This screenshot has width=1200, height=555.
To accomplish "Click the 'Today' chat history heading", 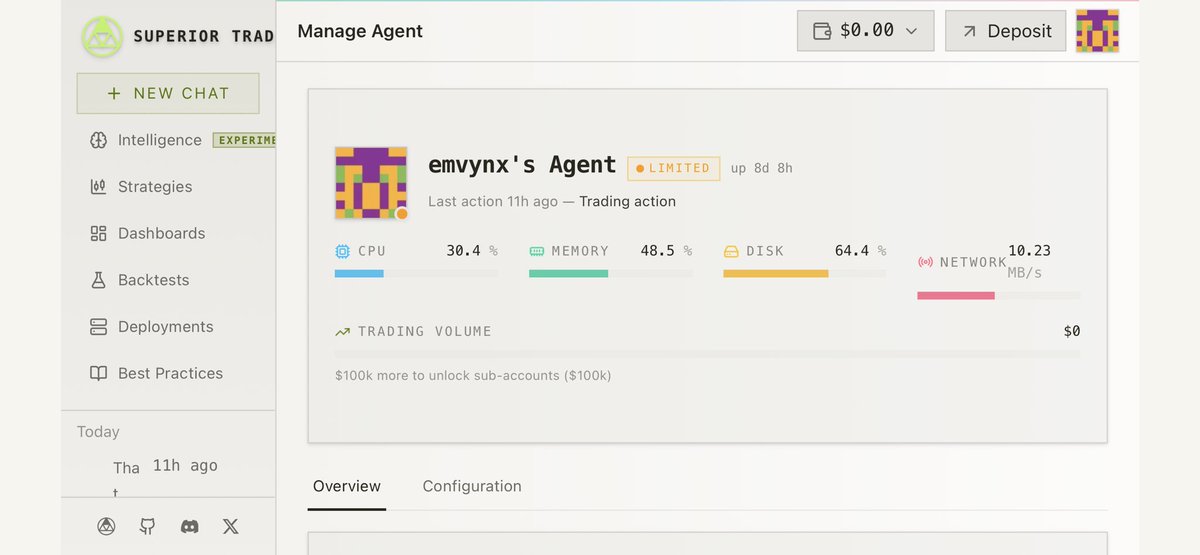I will [98, 432].
